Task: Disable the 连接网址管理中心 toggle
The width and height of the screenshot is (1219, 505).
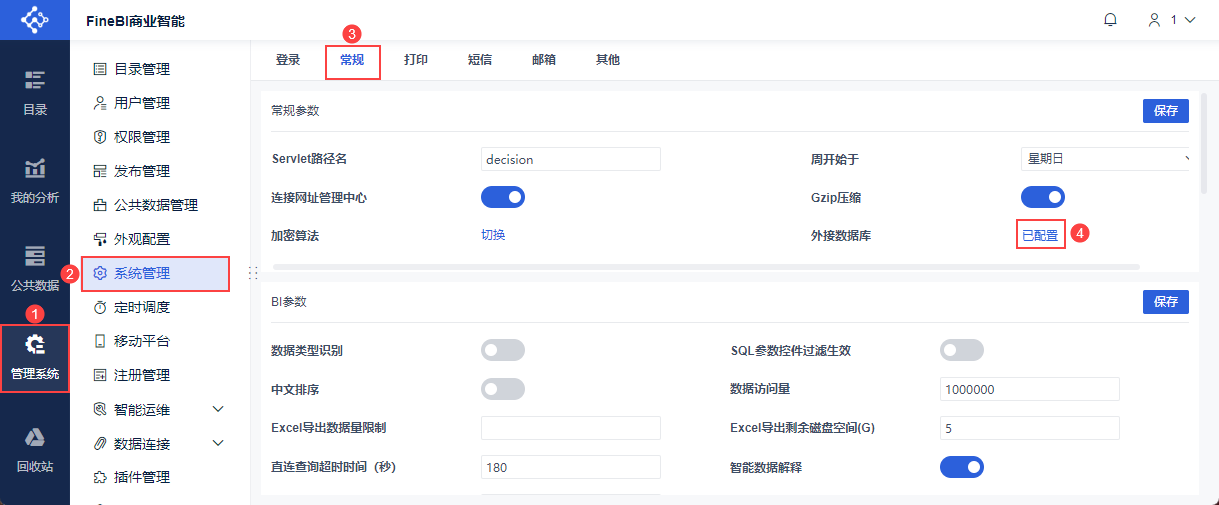Action: (503, 197)
